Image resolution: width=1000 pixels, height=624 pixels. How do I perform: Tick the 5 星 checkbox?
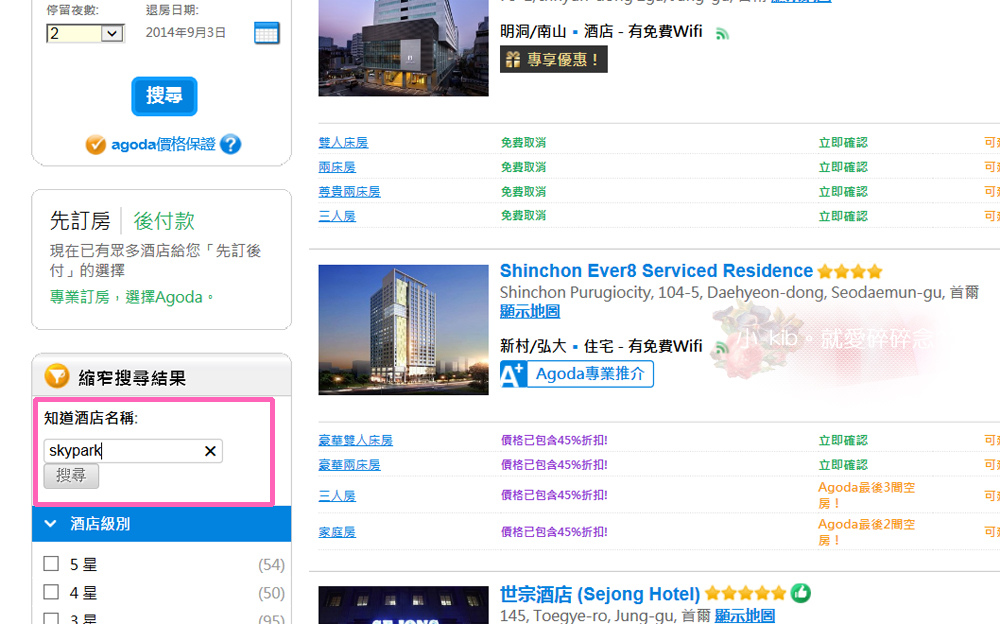point(51,564)
